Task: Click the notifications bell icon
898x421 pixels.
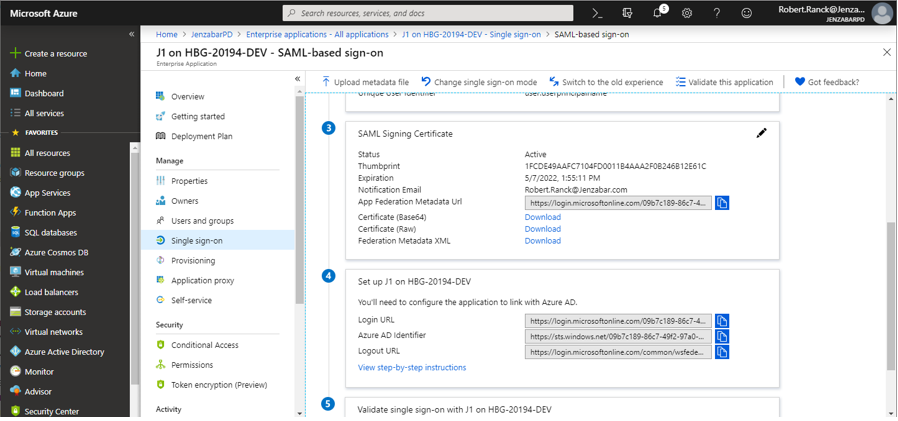Action: (x=657, y=13)
